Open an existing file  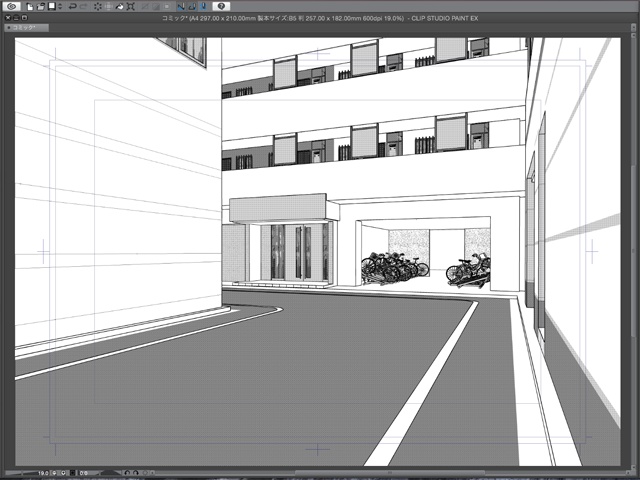(x=40, y=6)
